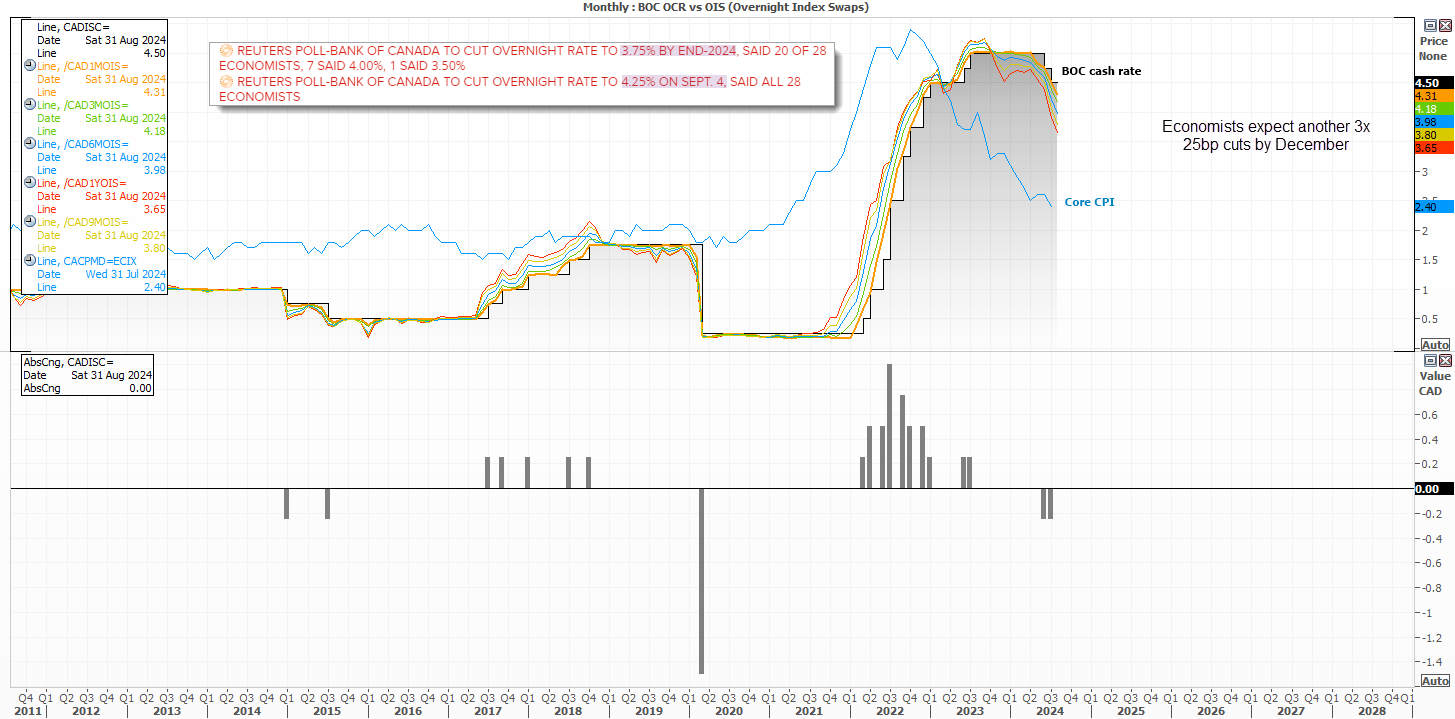Screen dimensions: 1455x719
Task: Close the upper Price chart pane
Action: pyautogui.click(x=1443, y=24)
